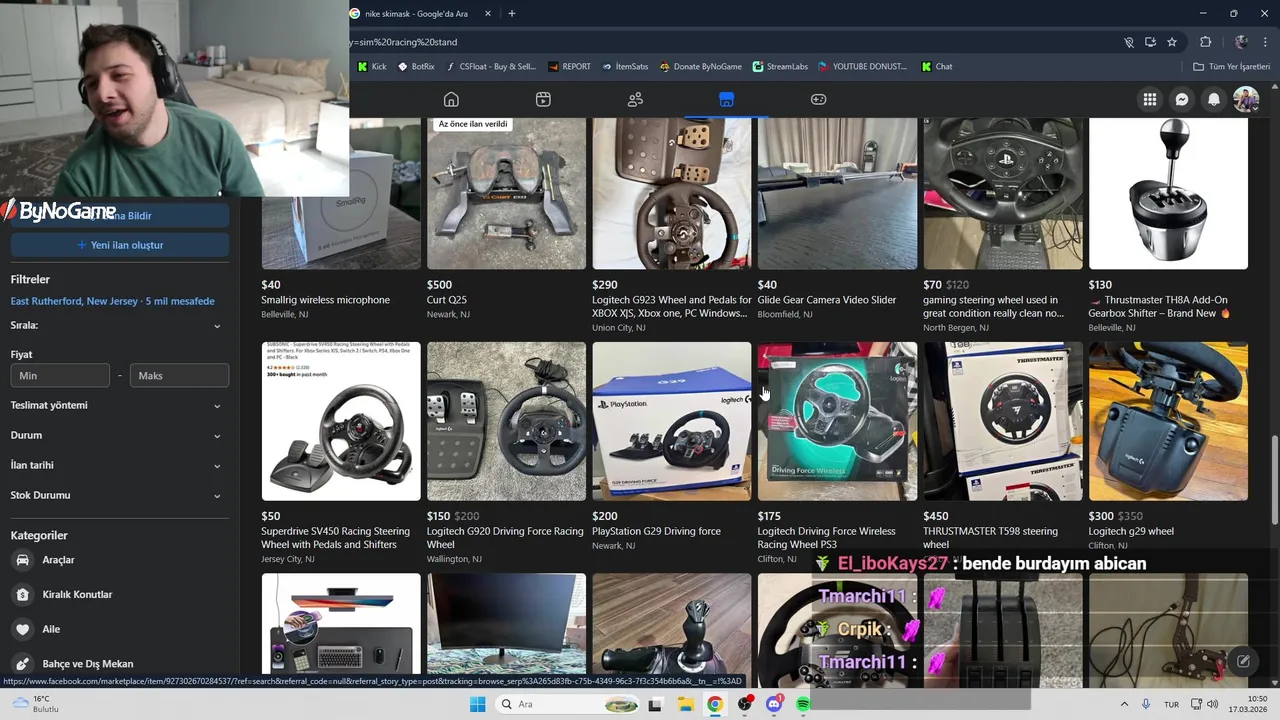Open the THRUSTMASTER T598 listing image
This screenshot has width=1280, height=720.
[1003, 421]
